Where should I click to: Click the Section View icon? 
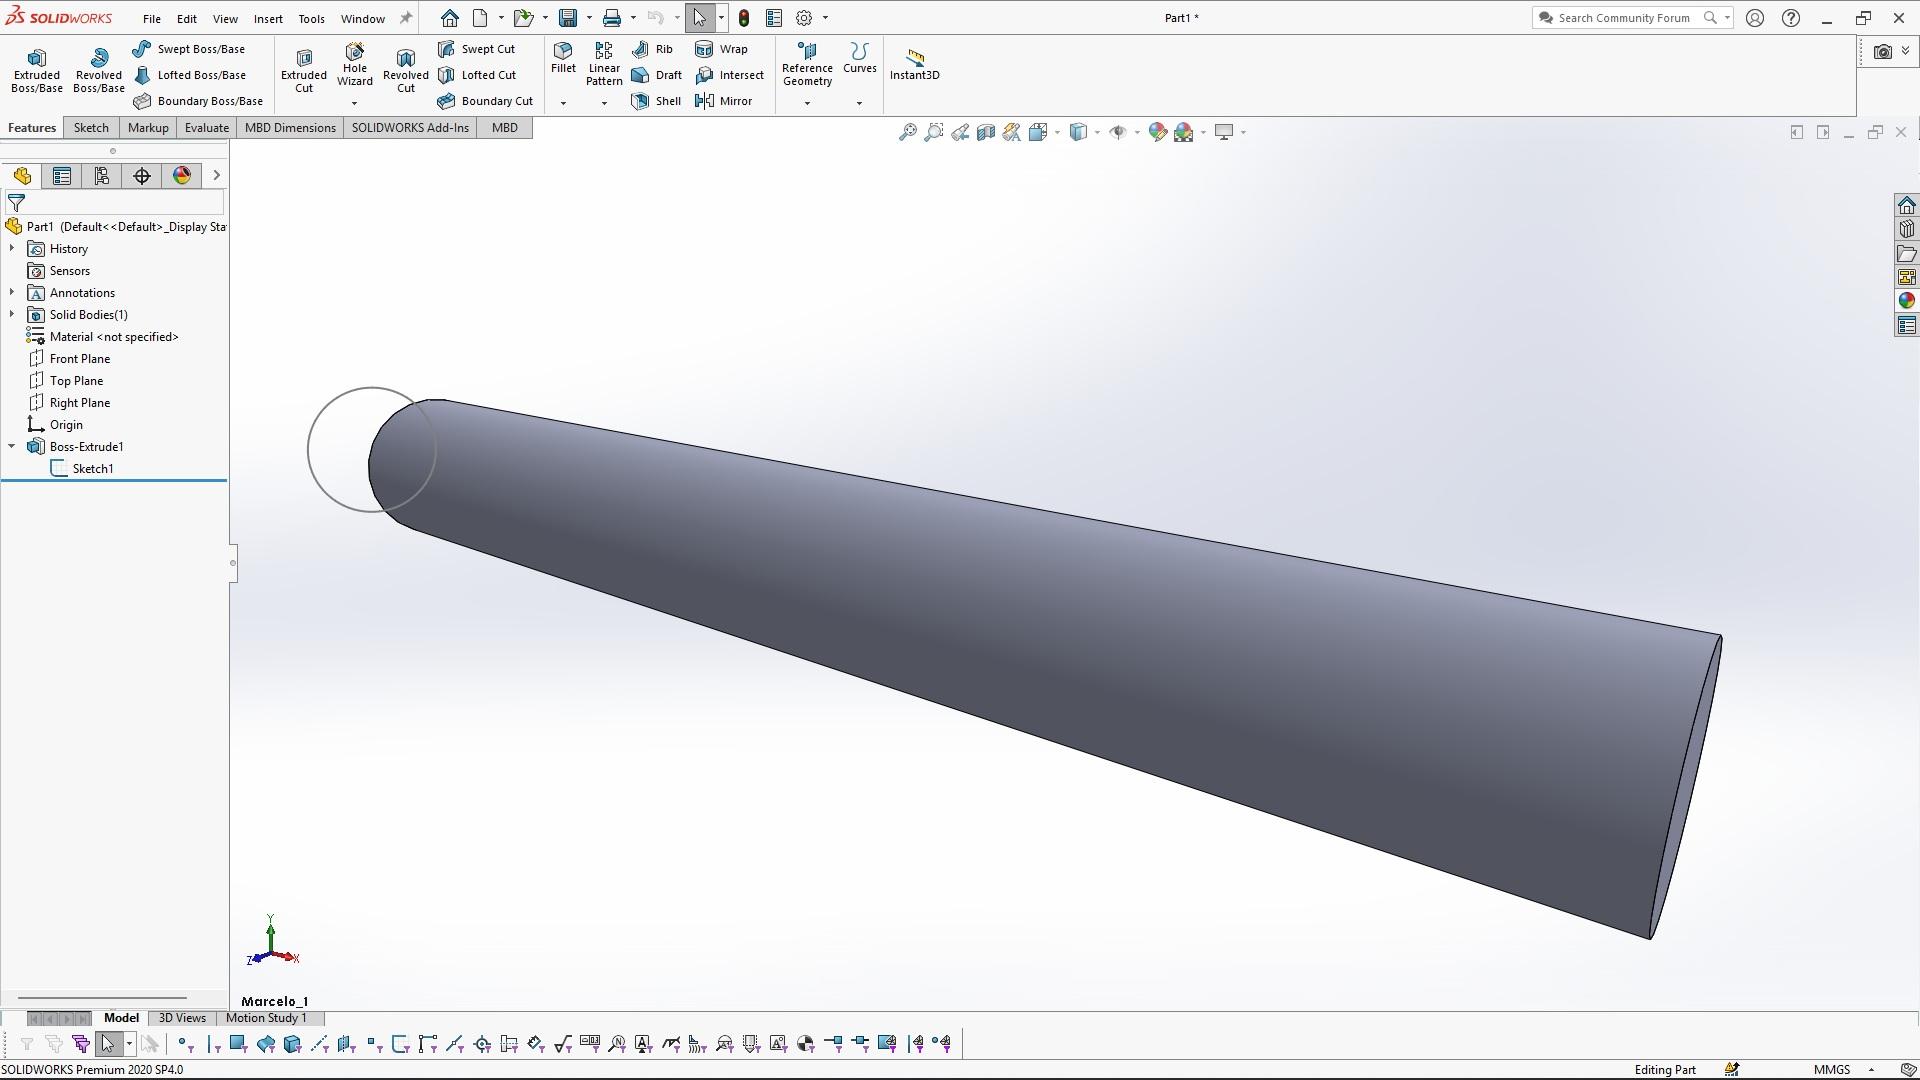pyautogui.click(x=986, y=132)
